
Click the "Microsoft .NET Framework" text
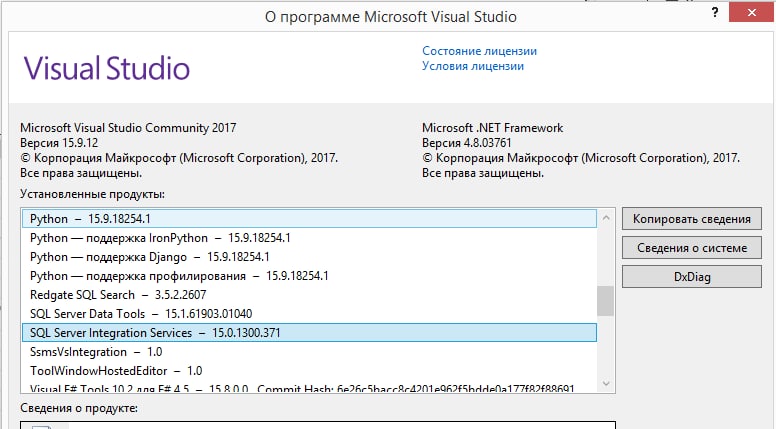(x=492, y=128)
